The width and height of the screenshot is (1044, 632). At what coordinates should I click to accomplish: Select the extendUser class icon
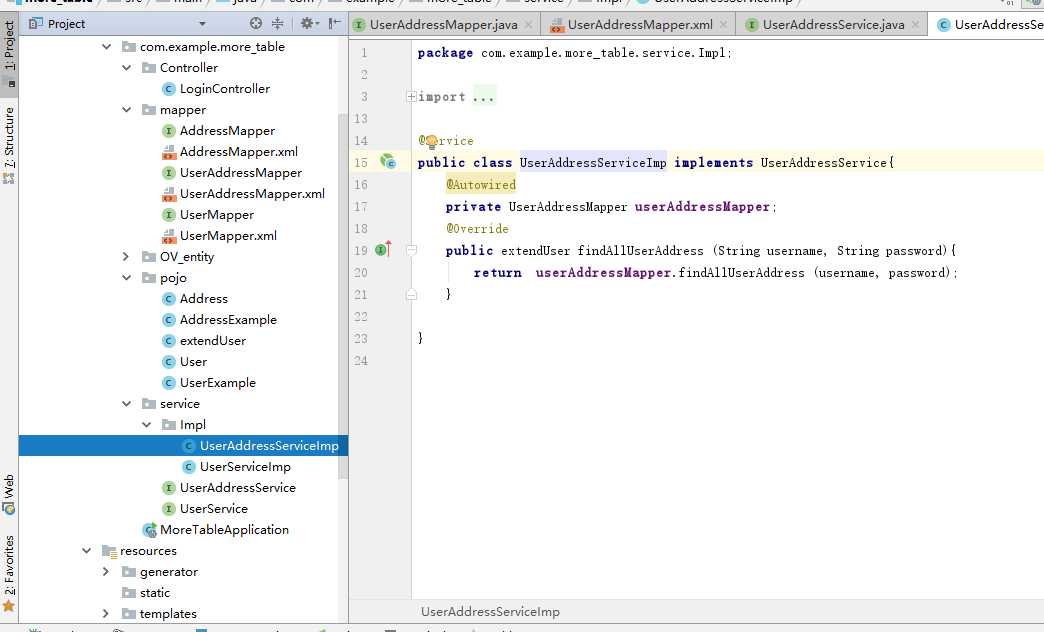point(169,340)
